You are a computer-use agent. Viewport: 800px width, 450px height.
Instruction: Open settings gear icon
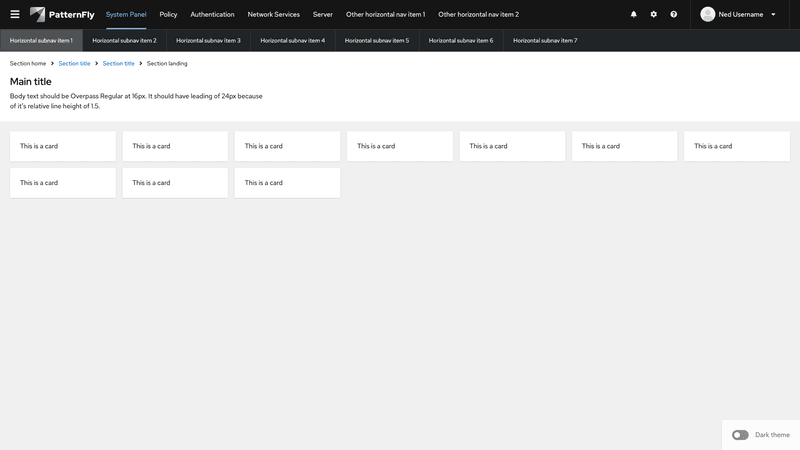(654, 15)
